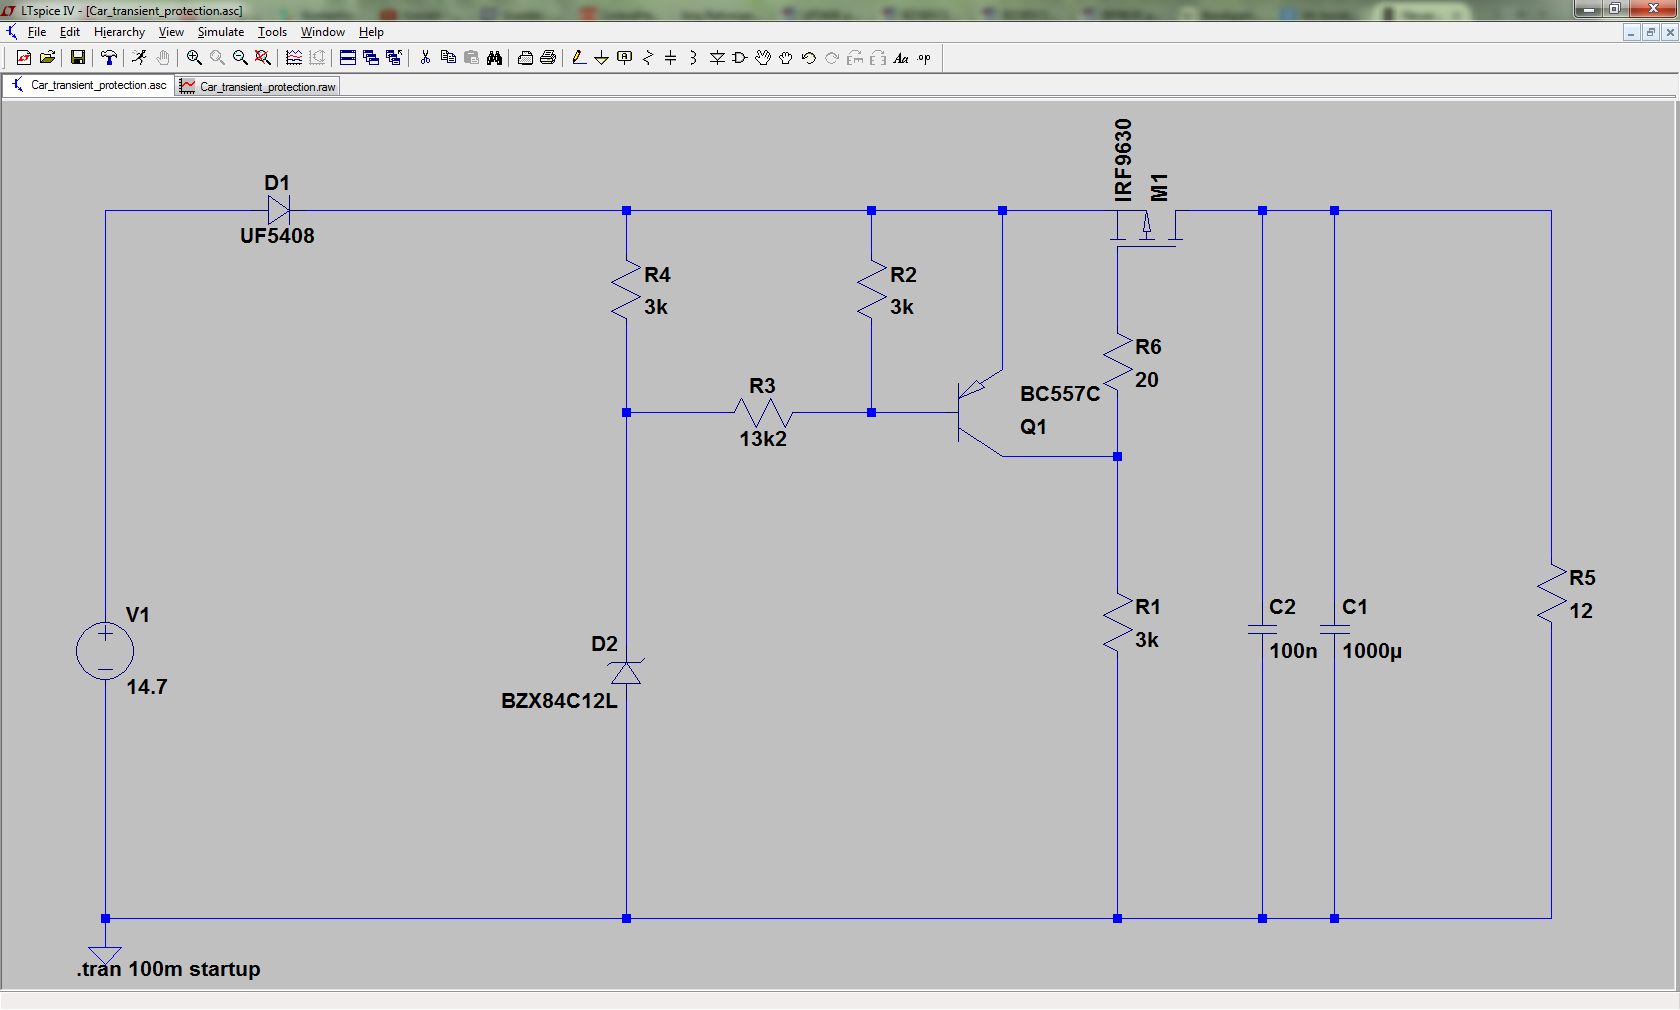The height and width of the screenshot is (1010, 1680).
Task: Click the Zoom In magnifier icon
Action: [x=194, y=58]
